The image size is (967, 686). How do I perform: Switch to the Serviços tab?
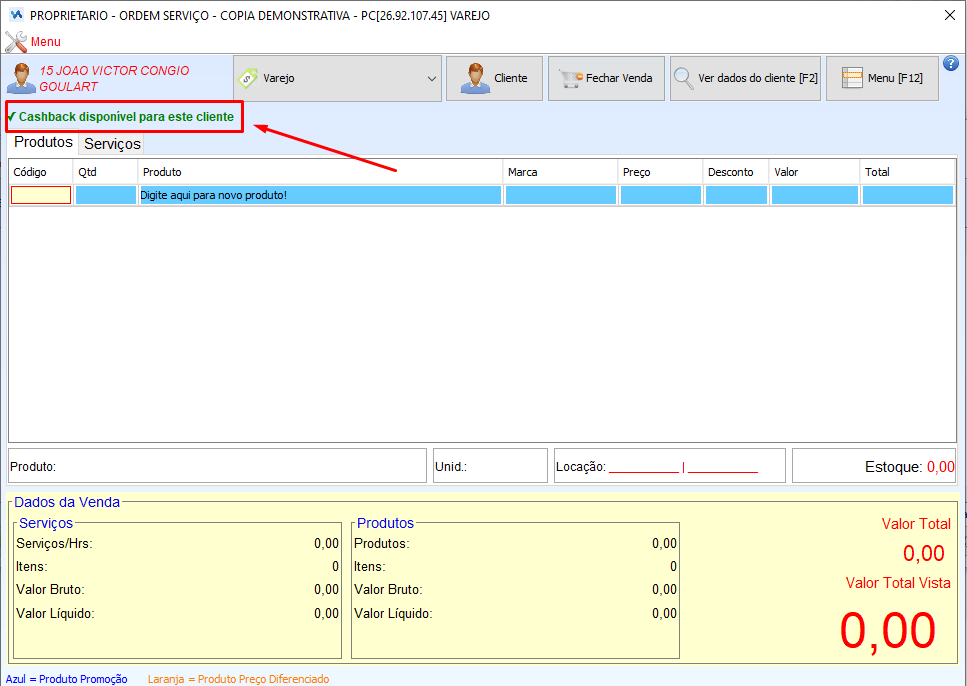(x=112, y=144)
